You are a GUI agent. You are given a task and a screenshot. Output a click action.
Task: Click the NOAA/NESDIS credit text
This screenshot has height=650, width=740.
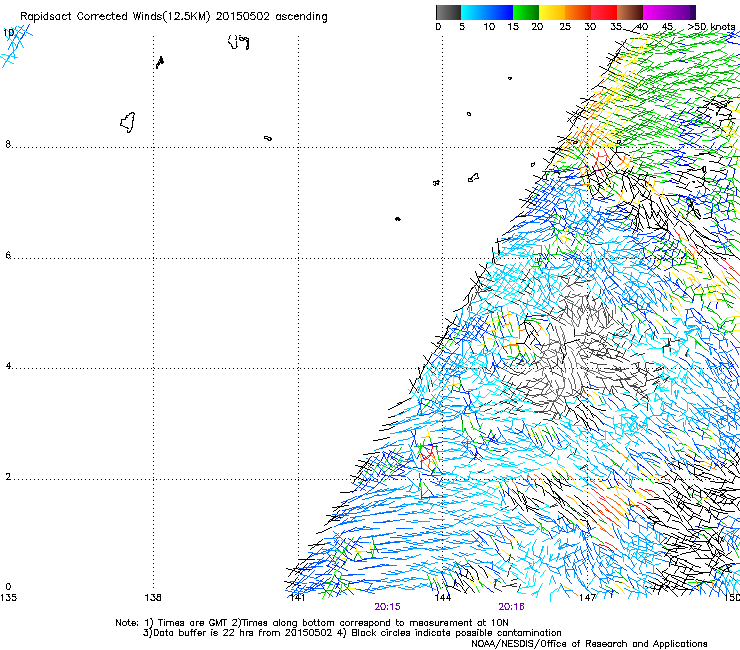[589, 644]
